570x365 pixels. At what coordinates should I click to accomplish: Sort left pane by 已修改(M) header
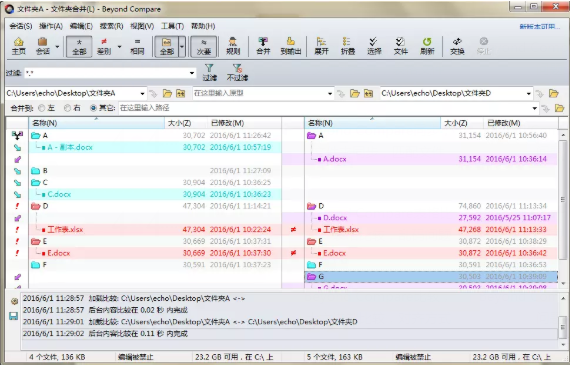click(244, 123)
